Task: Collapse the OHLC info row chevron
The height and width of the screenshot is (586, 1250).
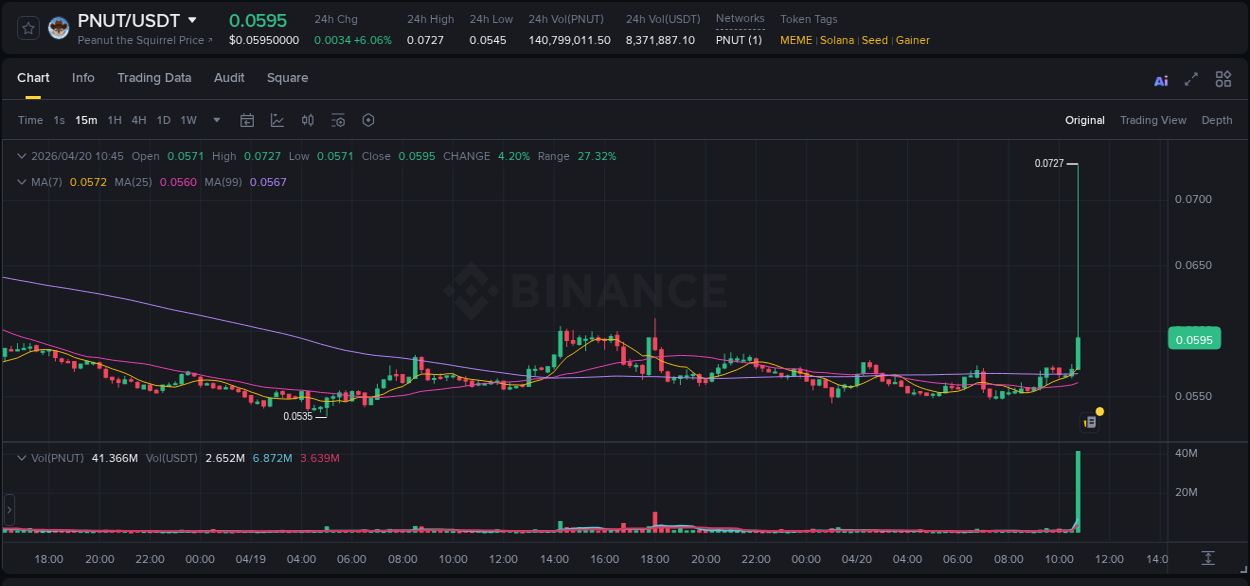Action: pyautogui.click(x=21, y=156)
